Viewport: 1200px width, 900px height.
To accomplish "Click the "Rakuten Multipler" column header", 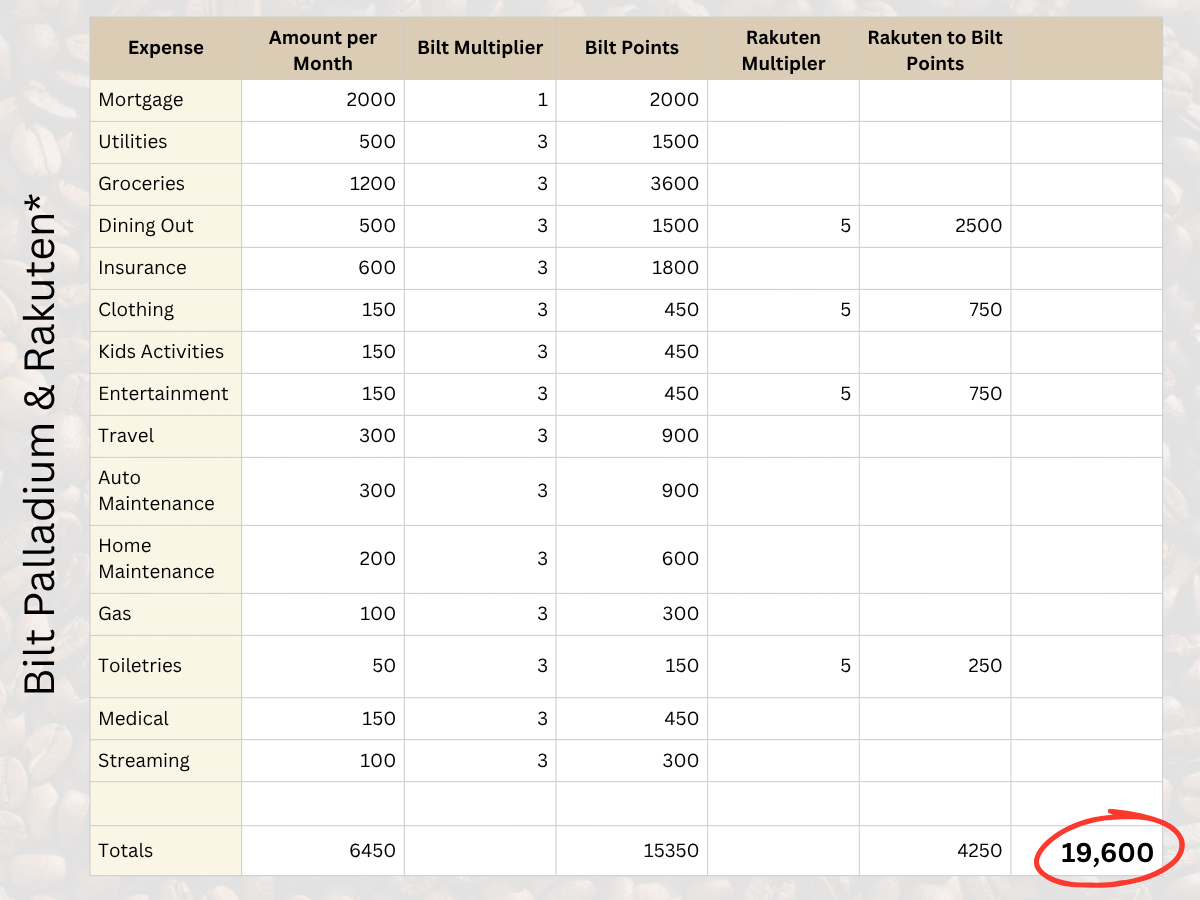I will (x=784, y=50).
